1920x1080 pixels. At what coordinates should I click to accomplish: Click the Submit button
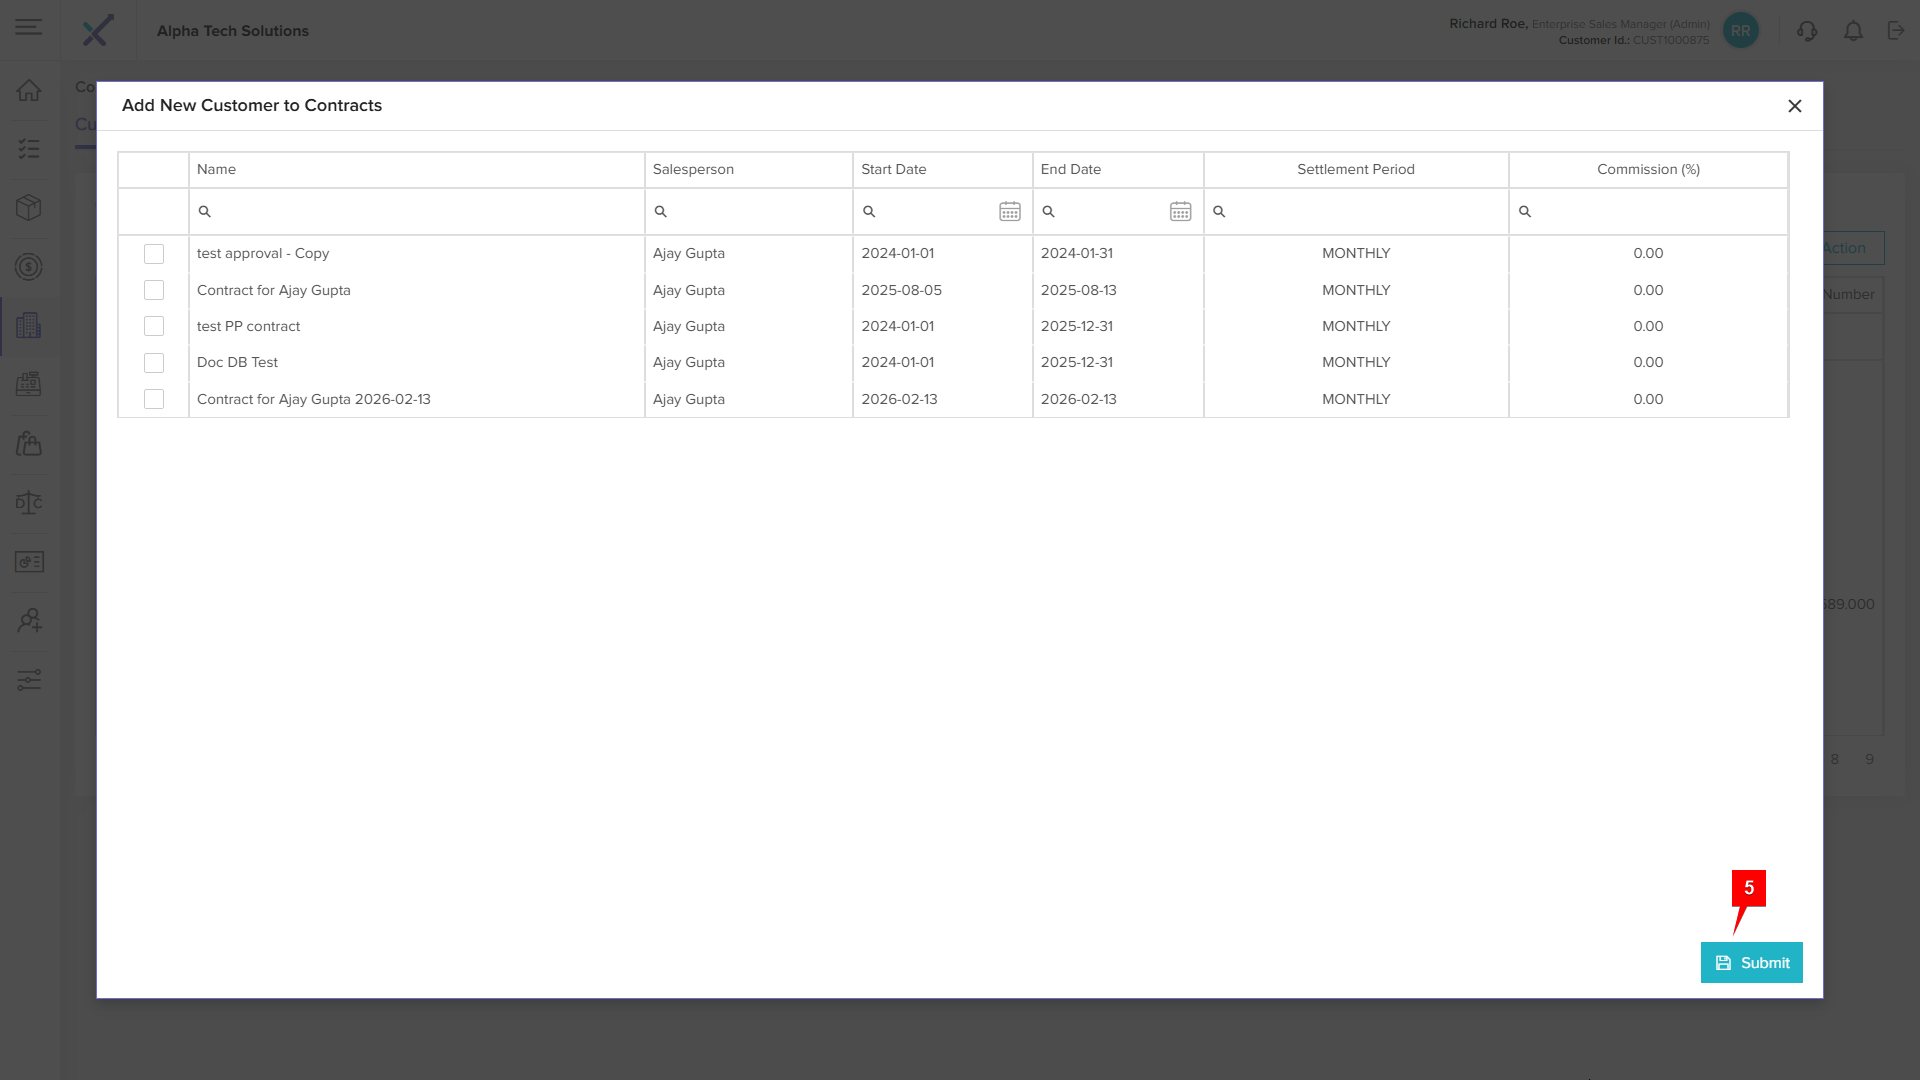(x=1751, y=962)
